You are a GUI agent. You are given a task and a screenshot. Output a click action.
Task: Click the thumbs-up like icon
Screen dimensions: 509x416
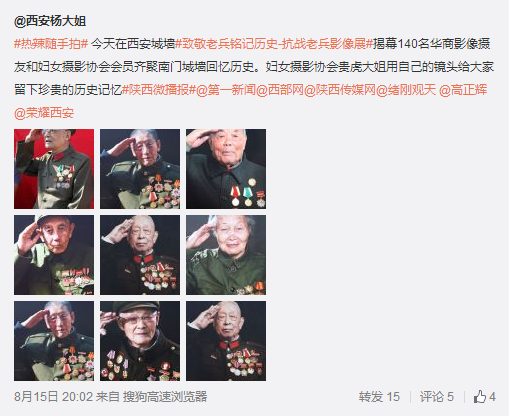(x=479, y=397)
